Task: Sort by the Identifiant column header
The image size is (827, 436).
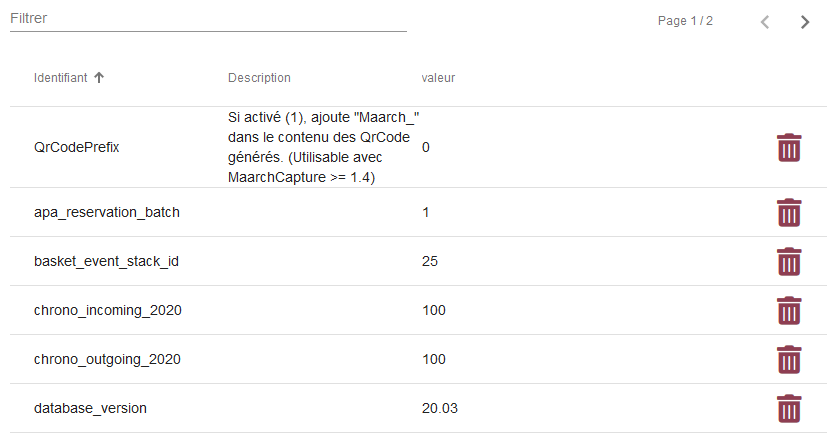Action: click(60, 77)
